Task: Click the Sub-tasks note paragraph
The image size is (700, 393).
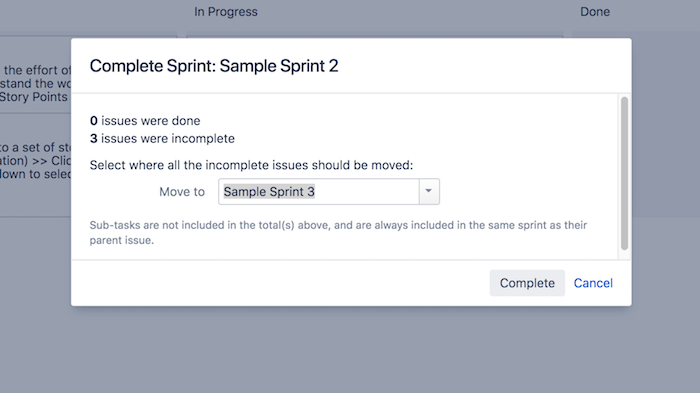Action: (338, 232)
